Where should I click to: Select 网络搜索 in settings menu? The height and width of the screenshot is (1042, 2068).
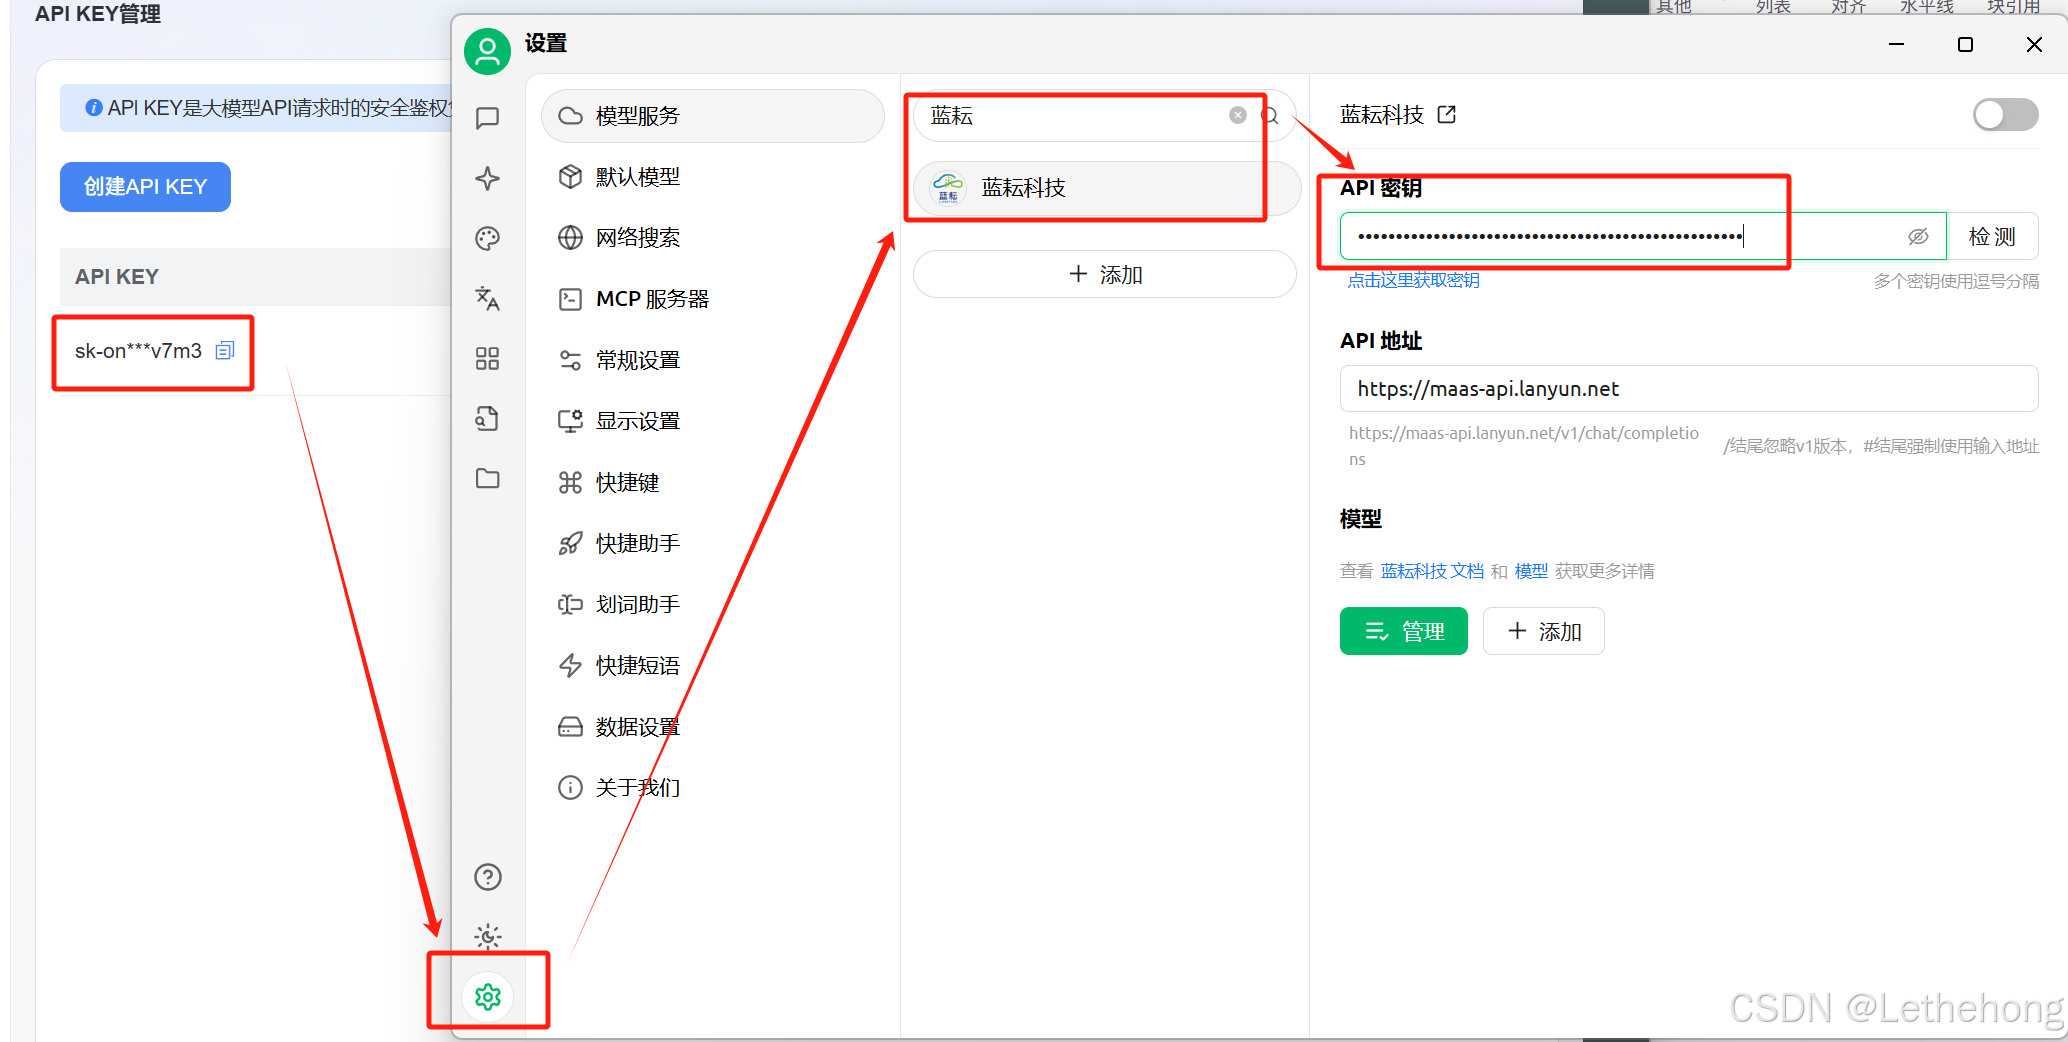[x=713, y=238]
